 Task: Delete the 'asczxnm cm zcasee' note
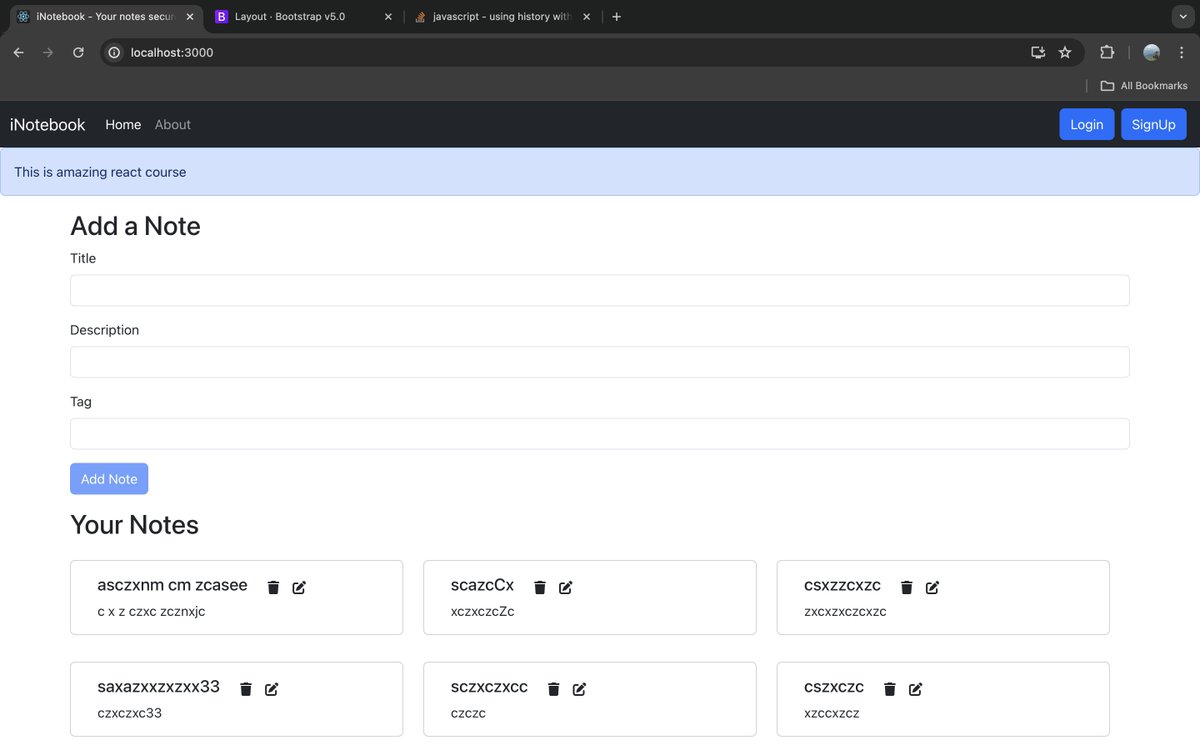pos(273,587)
